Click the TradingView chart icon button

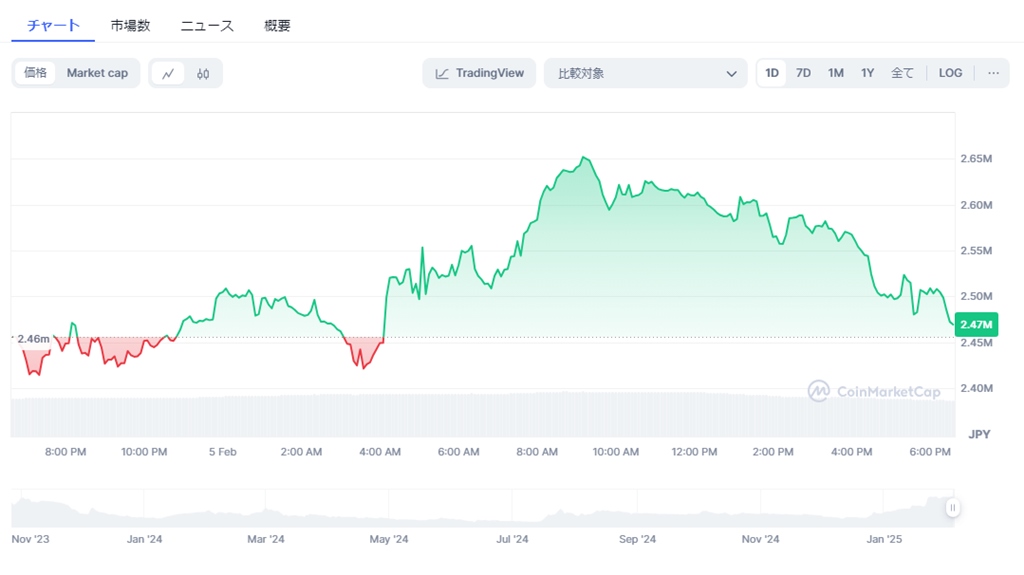pos(479,73)
